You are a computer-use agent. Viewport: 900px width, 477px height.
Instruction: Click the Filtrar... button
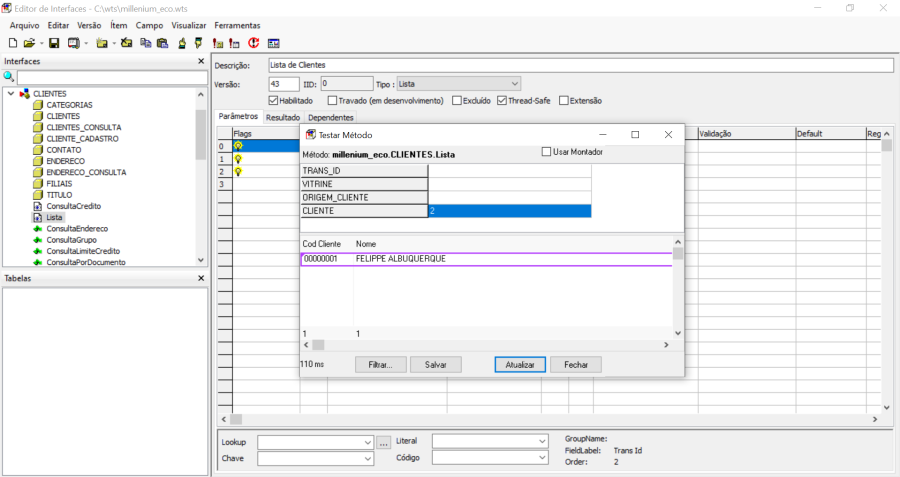pyautogui.click(x=381, y=364)
